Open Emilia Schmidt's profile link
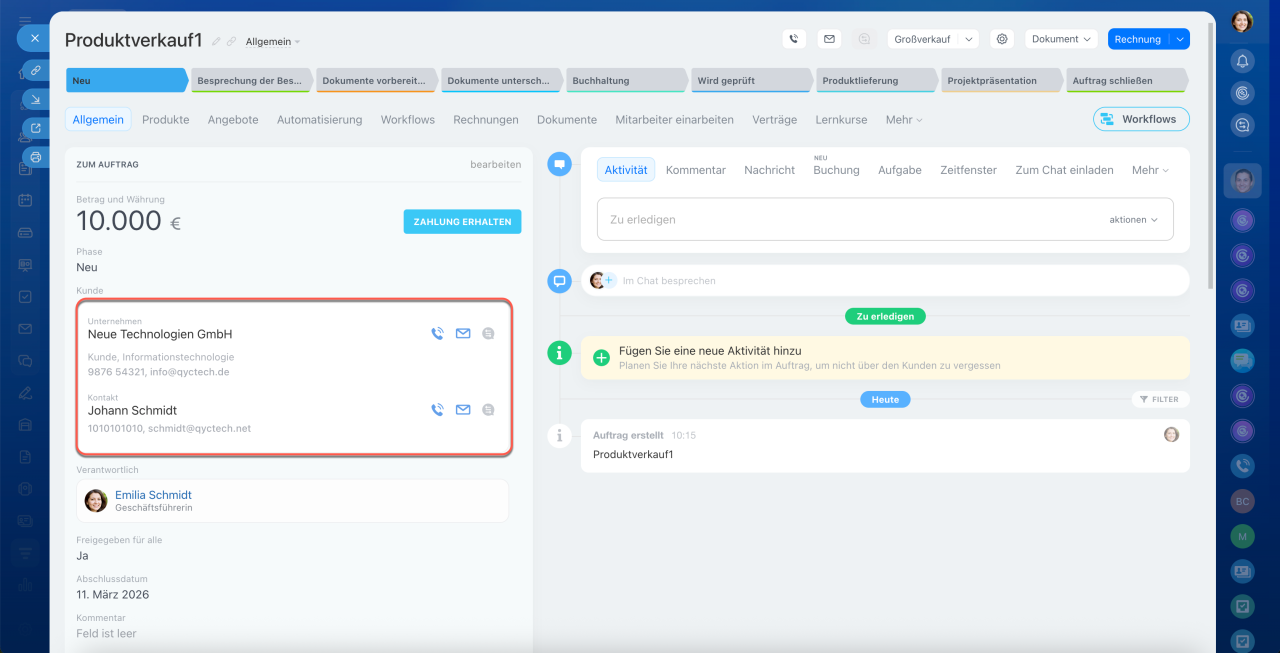The width and height of the screenshot is (1280, 653). click(153, 495)
